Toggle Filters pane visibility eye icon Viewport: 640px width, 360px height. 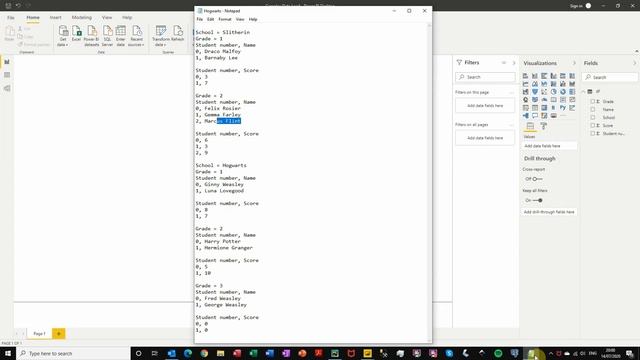click(x=504, y=63)
